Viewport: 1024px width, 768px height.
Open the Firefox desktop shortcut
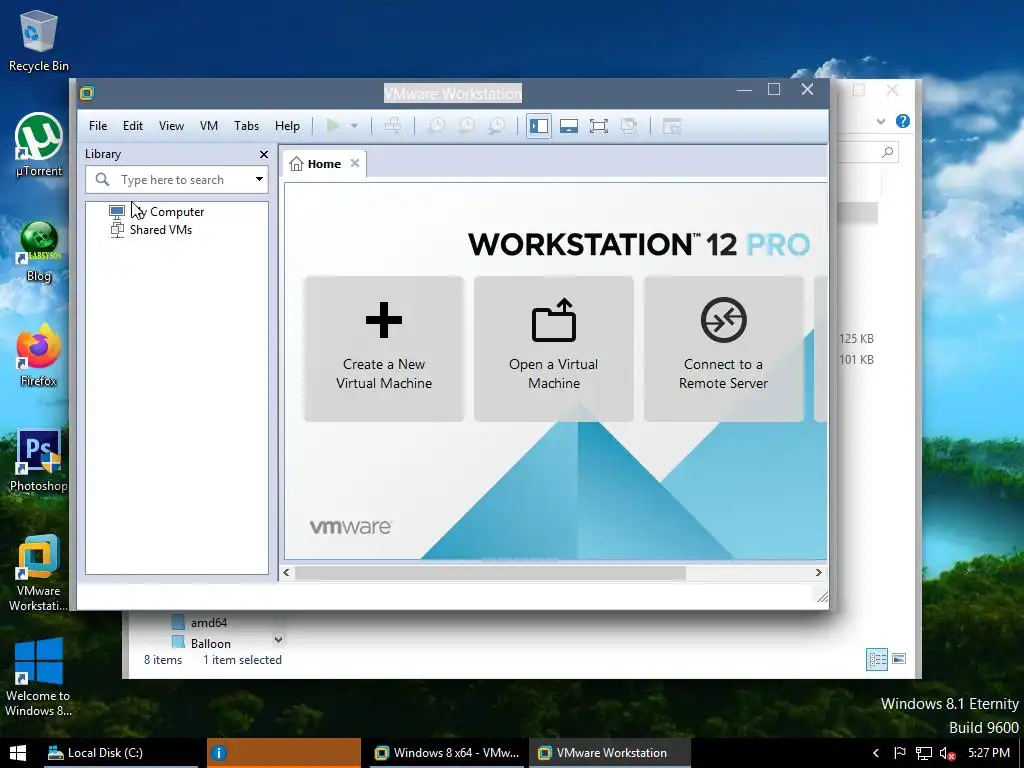(x=39, y=356)
